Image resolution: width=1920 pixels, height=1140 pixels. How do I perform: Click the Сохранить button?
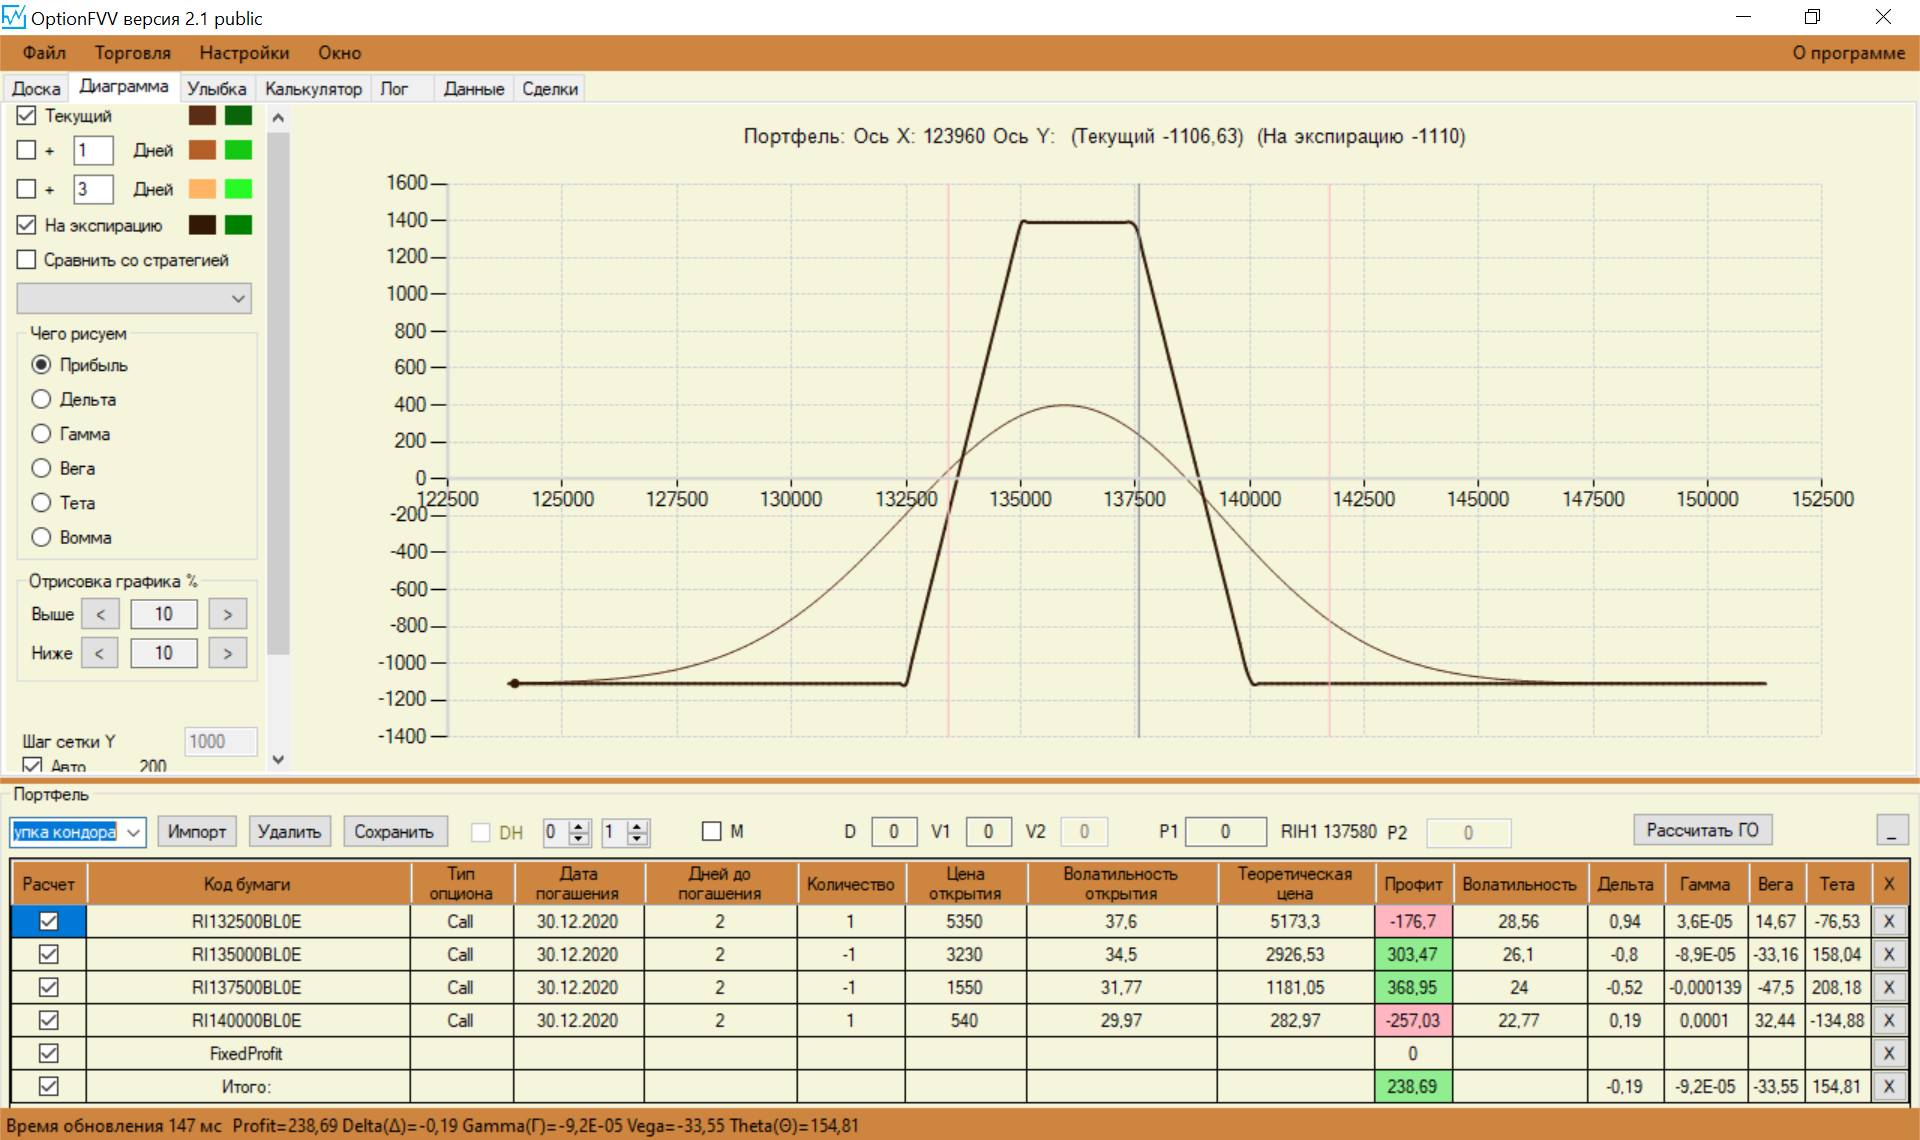[394, 832]
